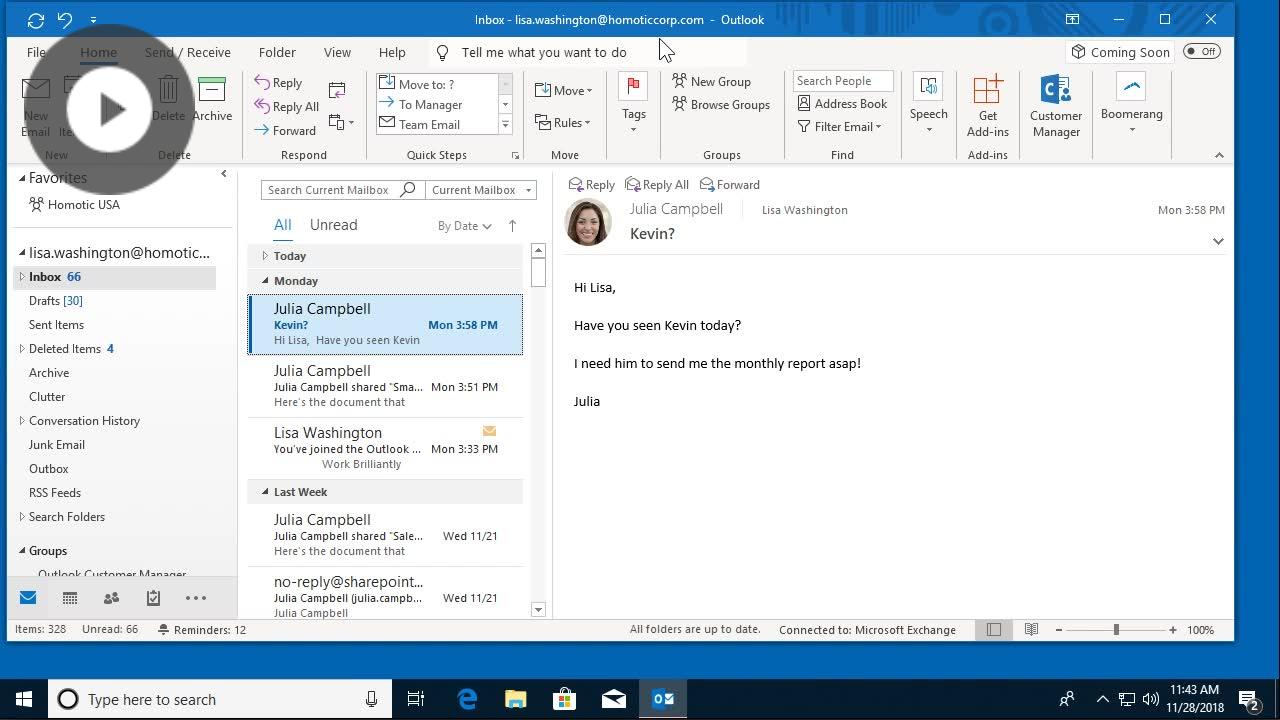Open Microsoft Edge from the taskbar

467,699
